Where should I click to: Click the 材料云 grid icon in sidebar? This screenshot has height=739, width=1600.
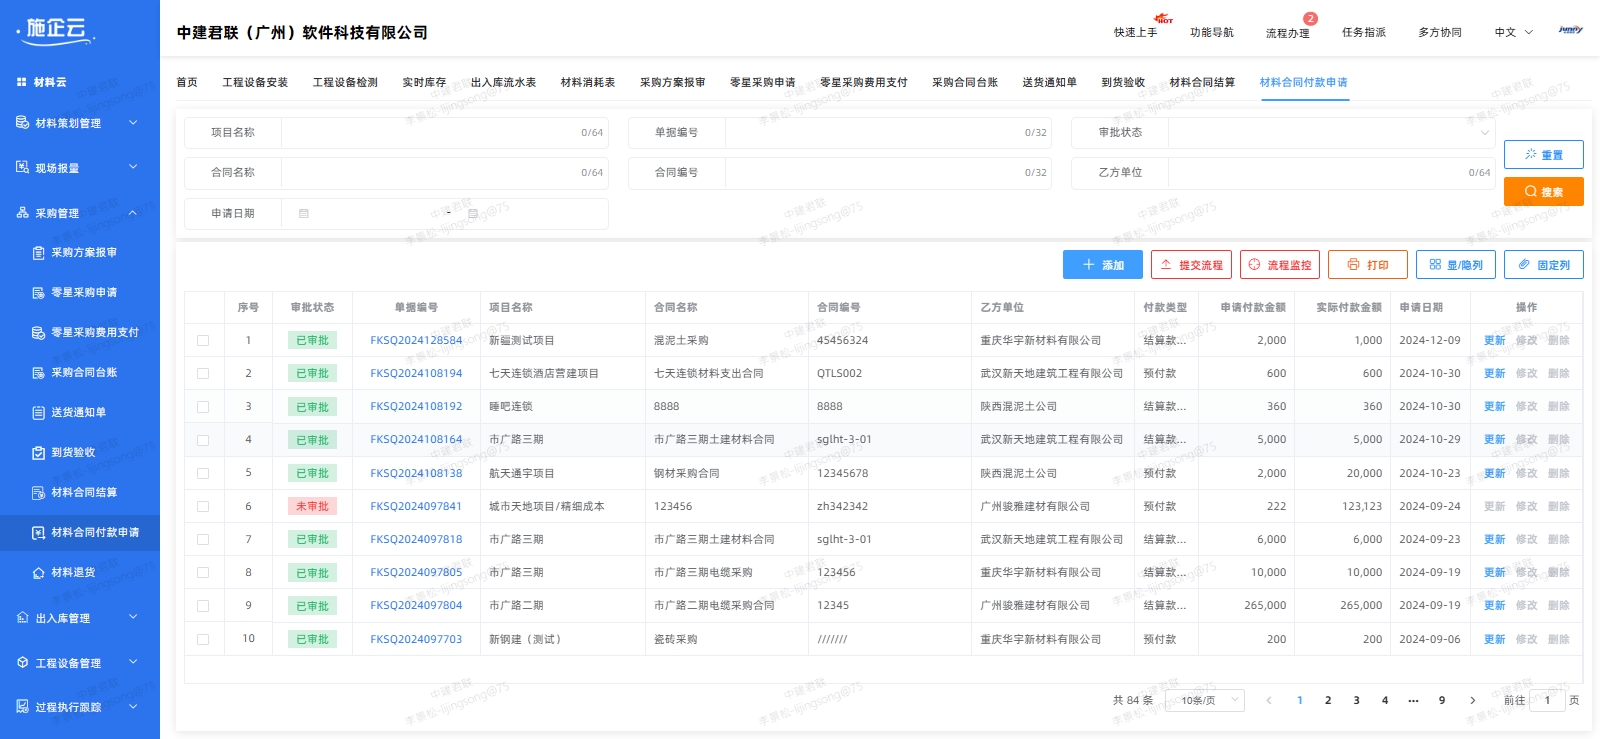coord(22,82)
